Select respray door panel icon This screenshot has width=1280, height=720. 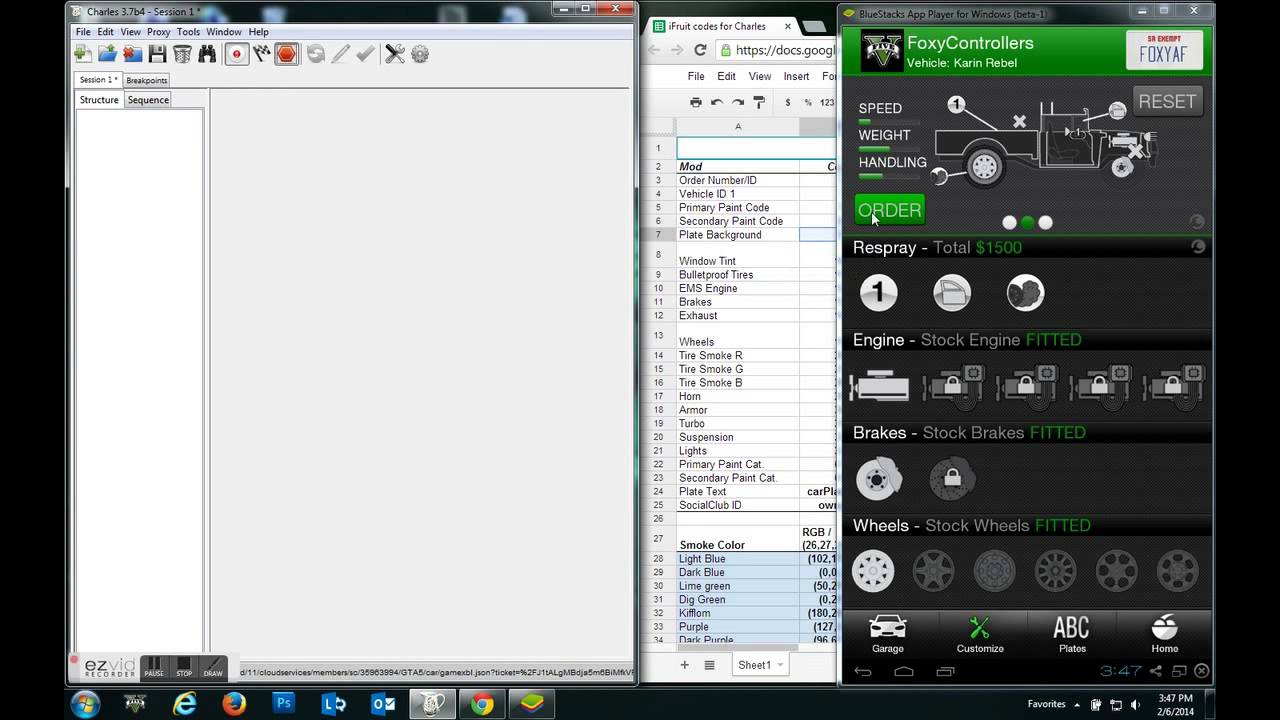(x=952, y=292)
